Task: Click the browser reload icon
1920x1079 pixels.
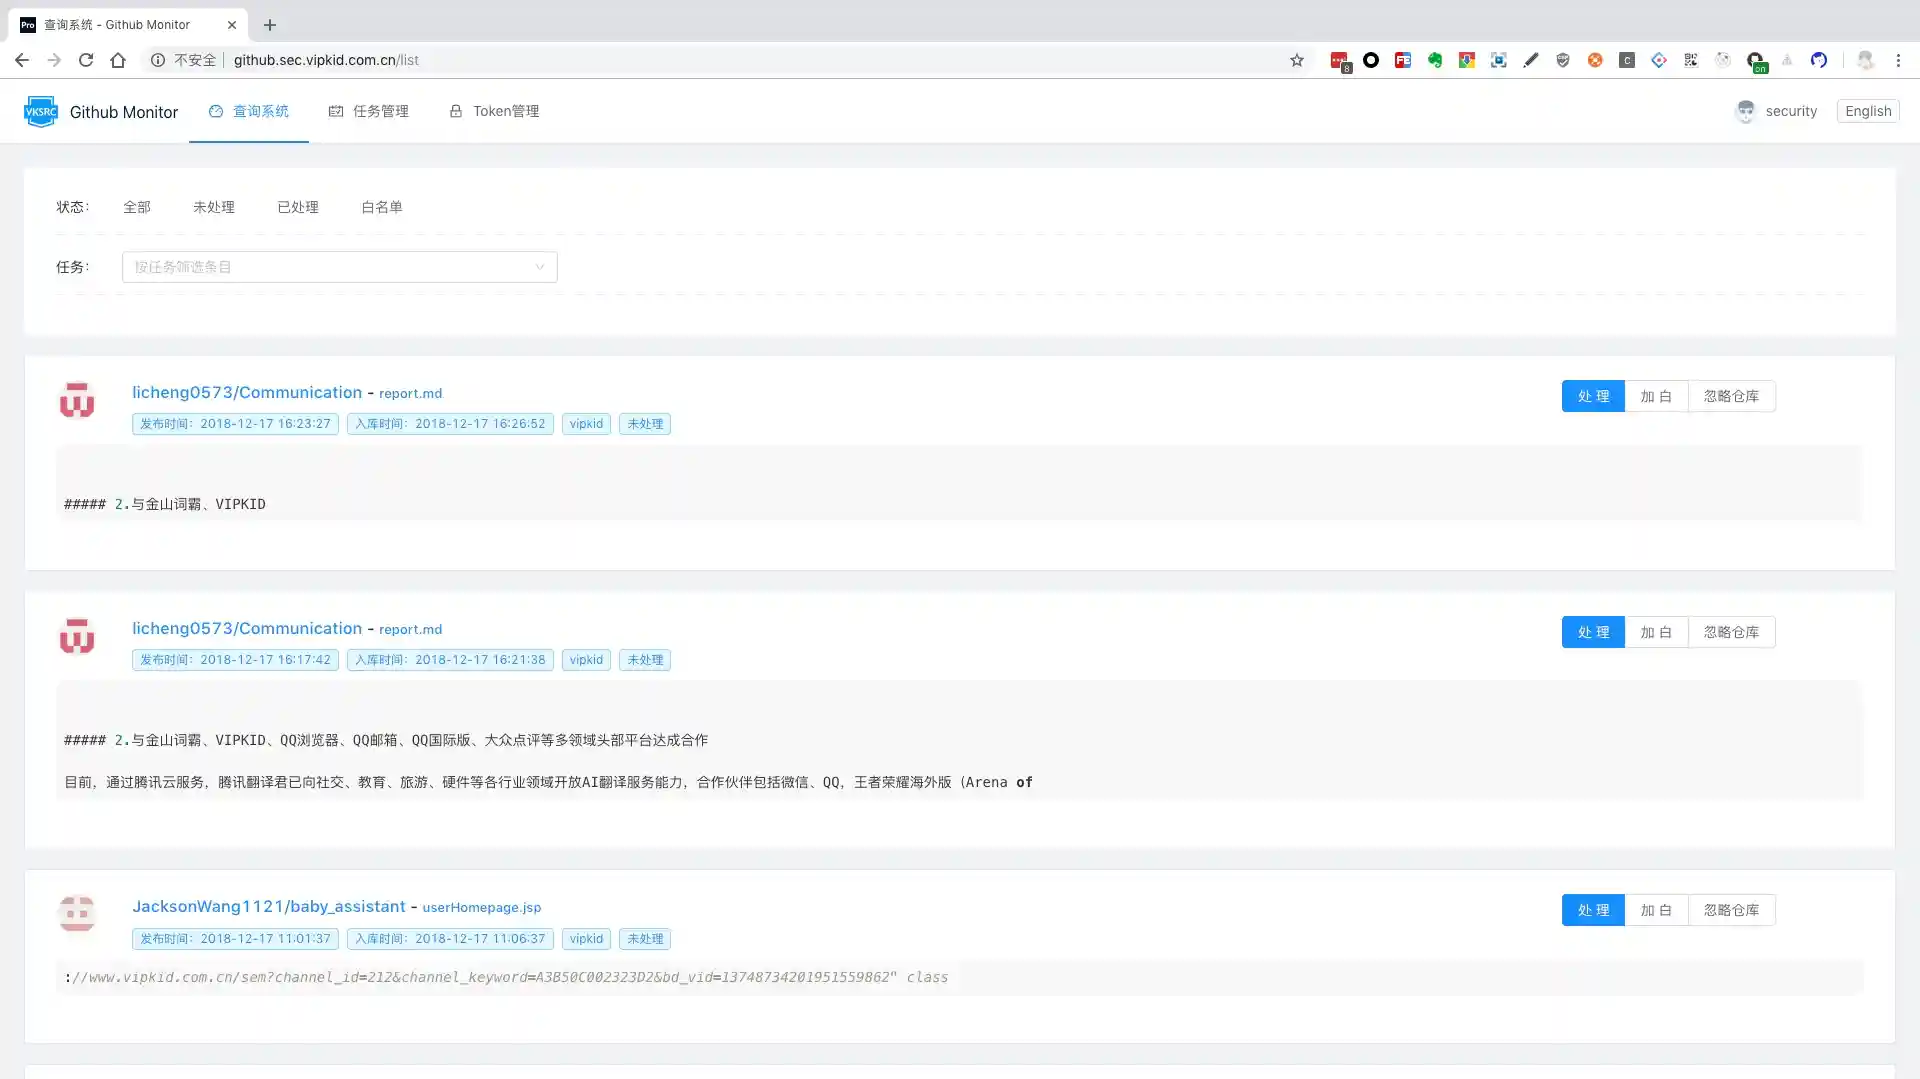Action: click(86, 60)
